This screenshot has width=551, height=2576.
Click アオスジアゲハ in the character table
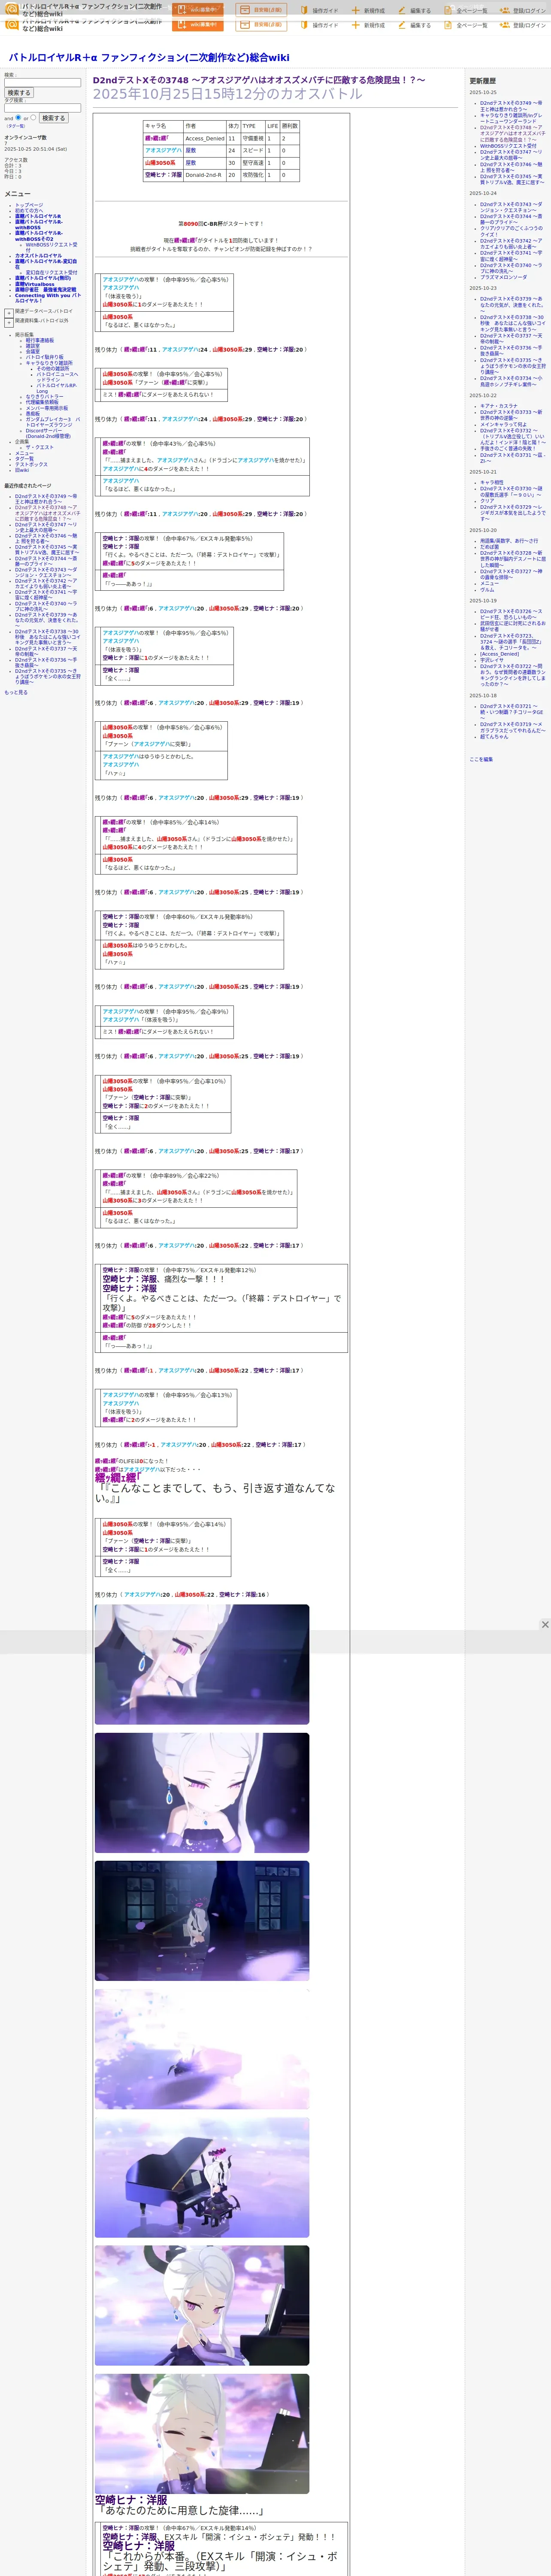point(163,151)
